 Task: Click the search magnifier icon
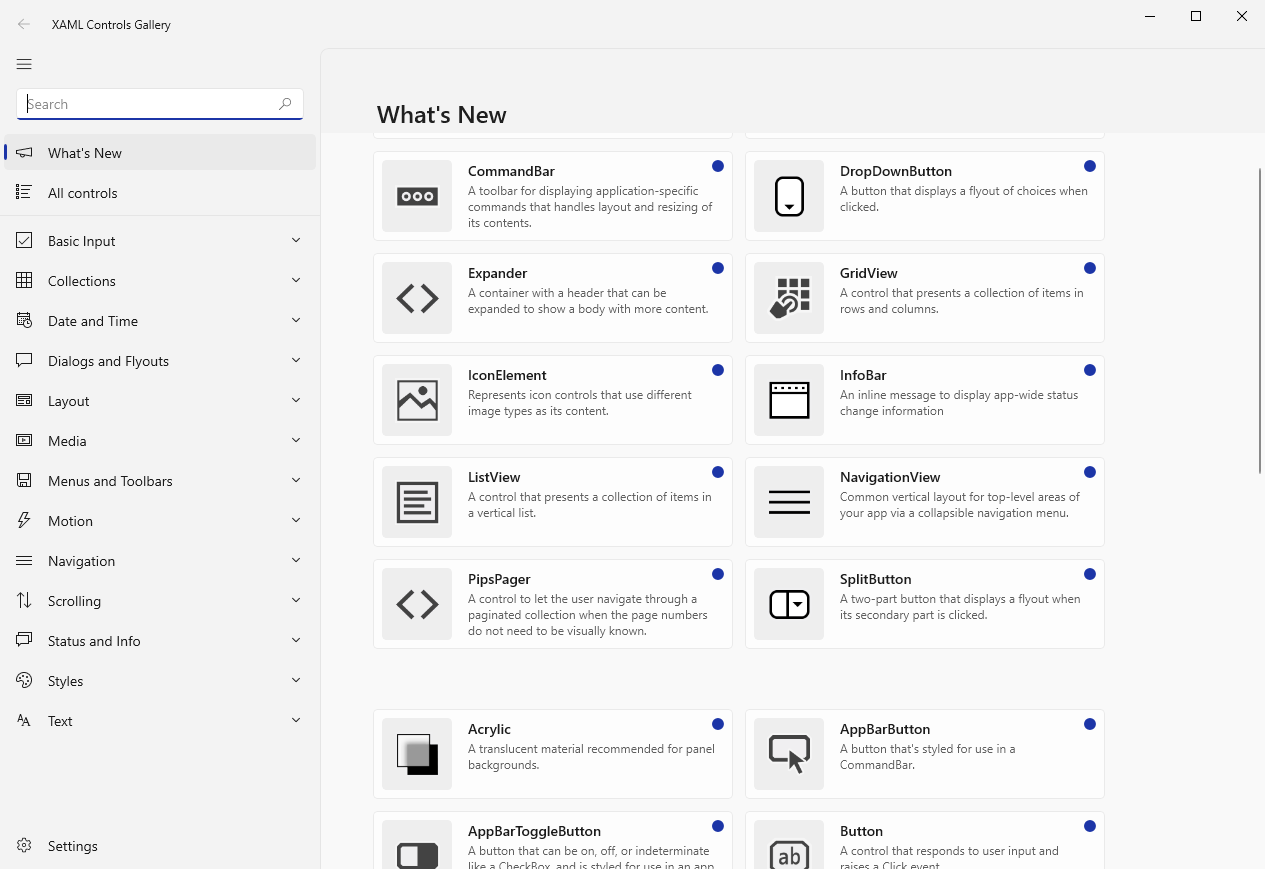tap(285, 104)
